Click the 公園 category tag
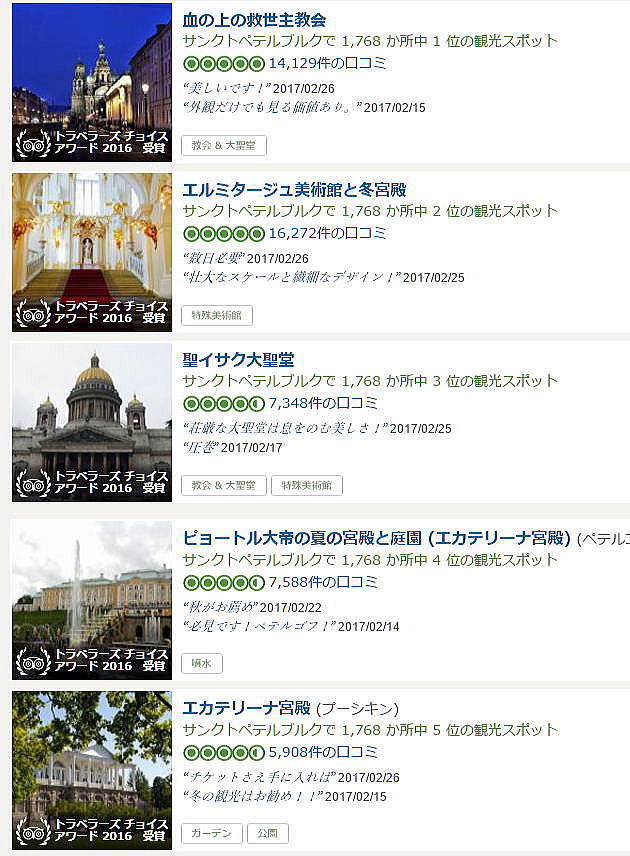 click(x=268, y=833)
